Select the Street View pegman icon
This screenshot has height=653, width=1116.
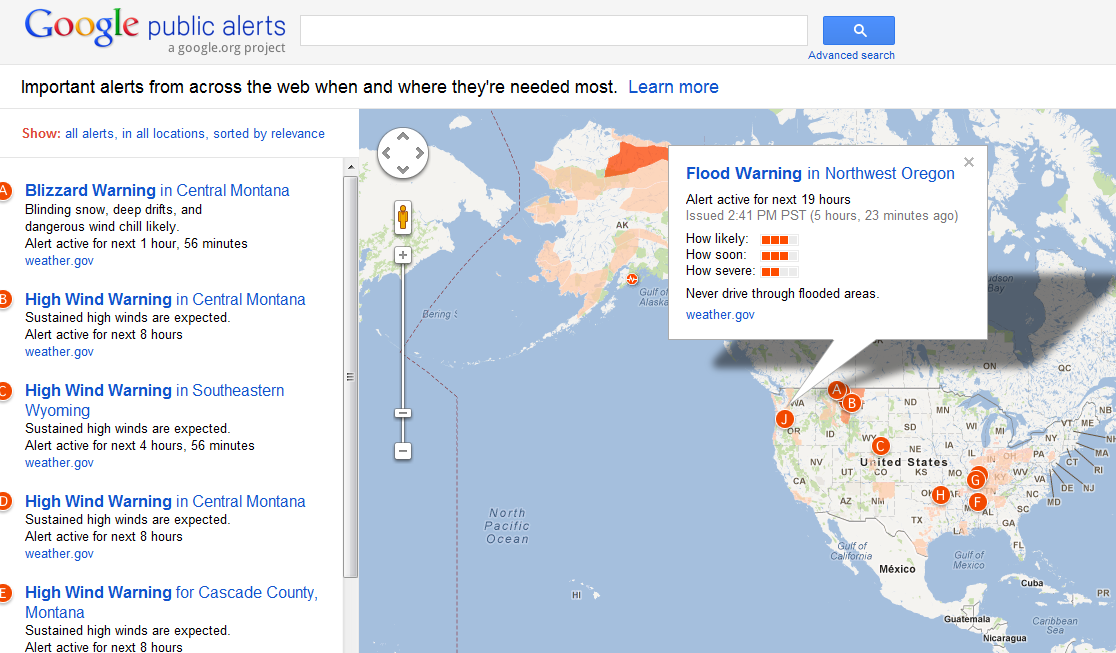click(403, 217)
